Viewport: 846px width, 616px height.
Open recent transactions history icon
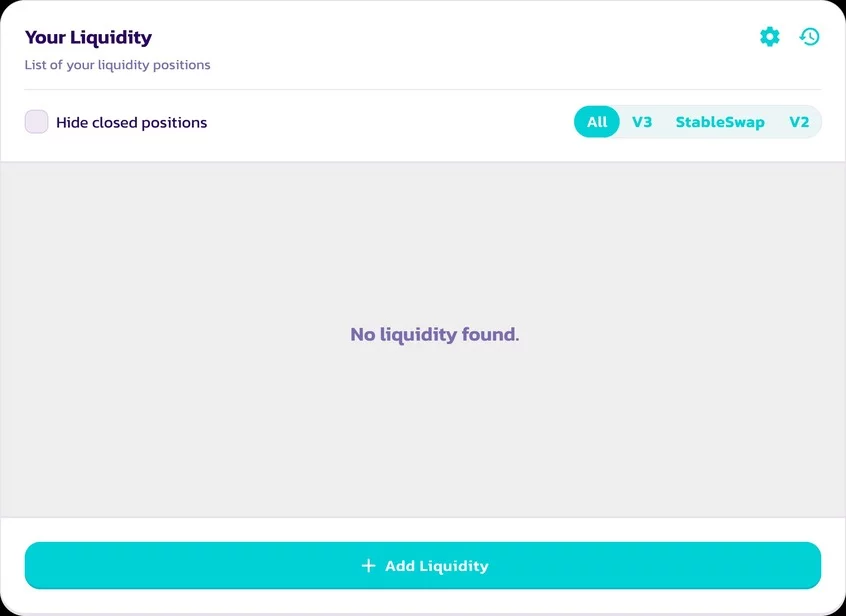click(809, 37)
